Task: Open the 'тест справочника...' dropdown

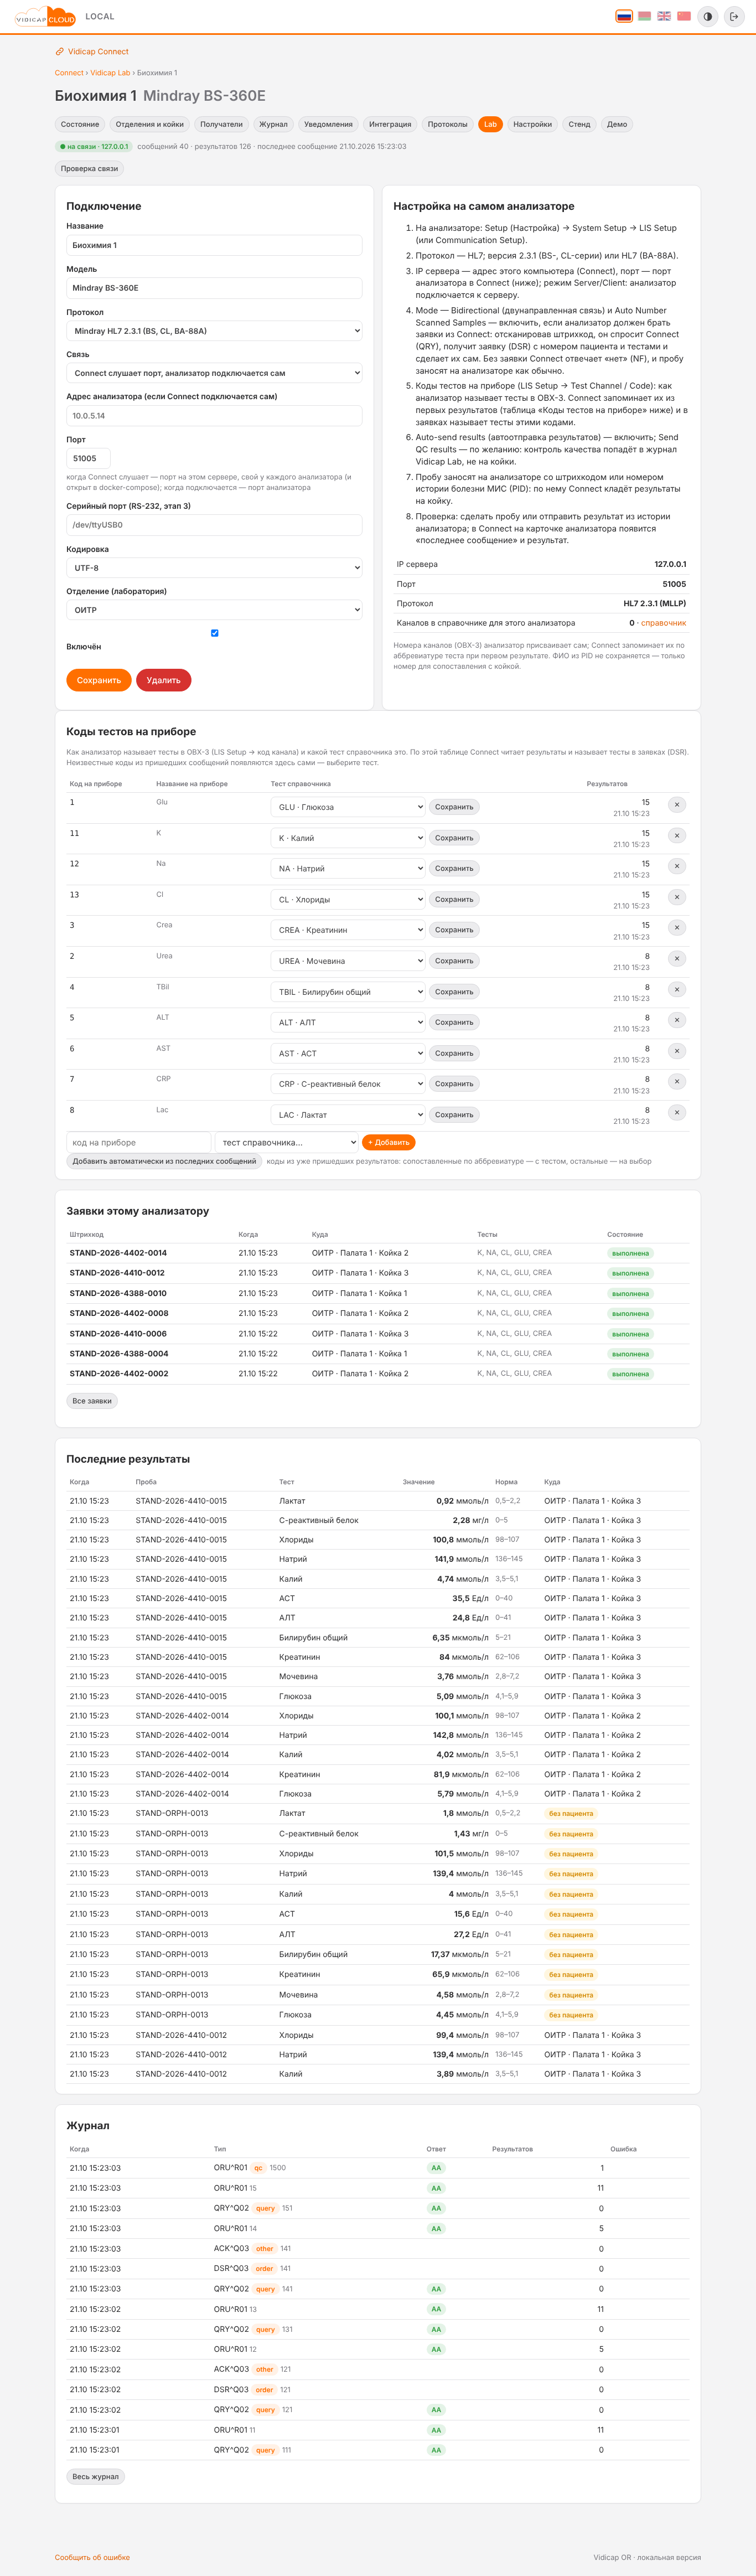Action: [287, 1142]
